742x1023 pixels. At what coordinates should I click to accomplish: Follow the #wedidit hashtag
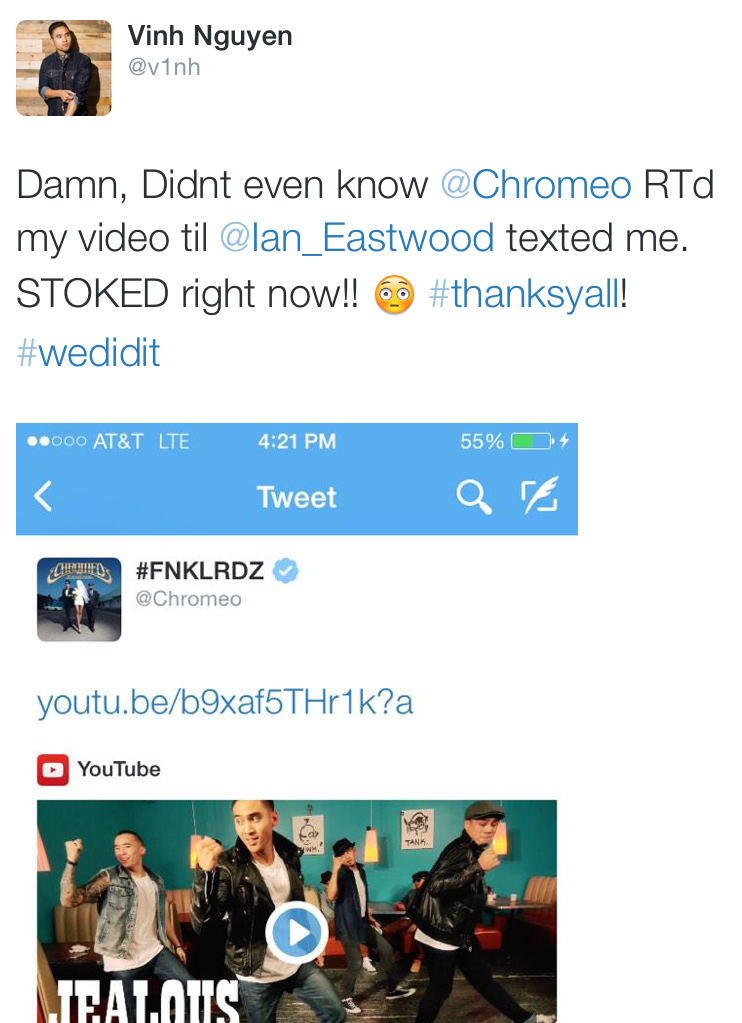(89, 352)
